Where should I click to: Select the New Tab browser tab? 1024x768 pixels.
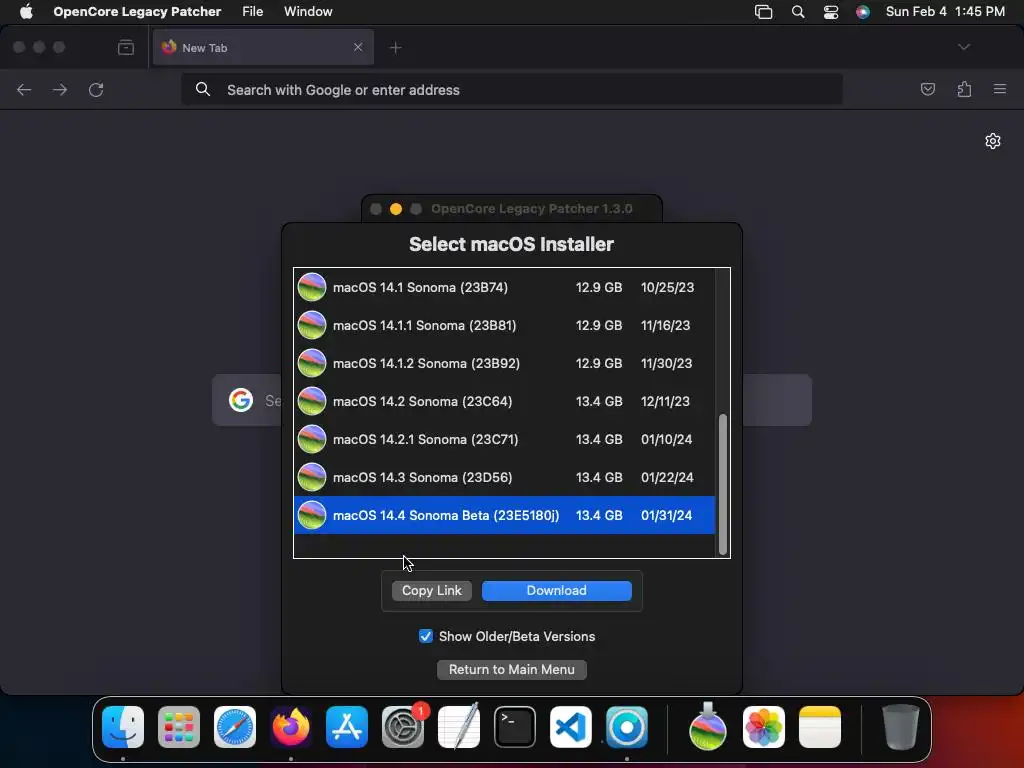[263, 47]
